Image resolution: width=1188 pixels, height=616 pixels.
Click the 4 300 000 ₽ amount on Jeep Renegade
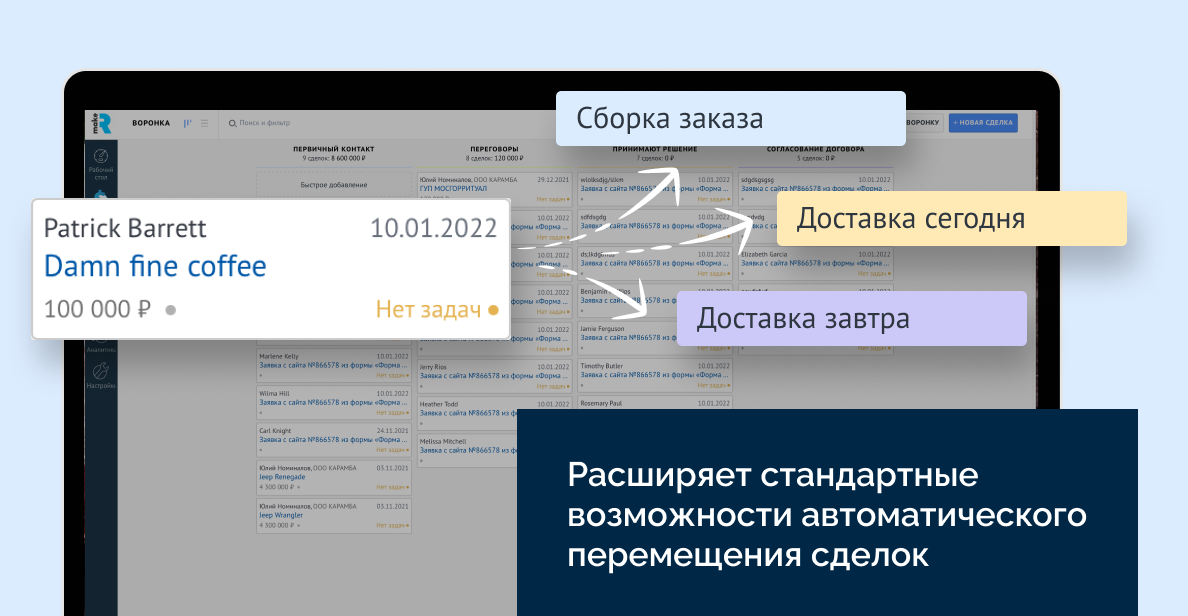tap(276, 487)
